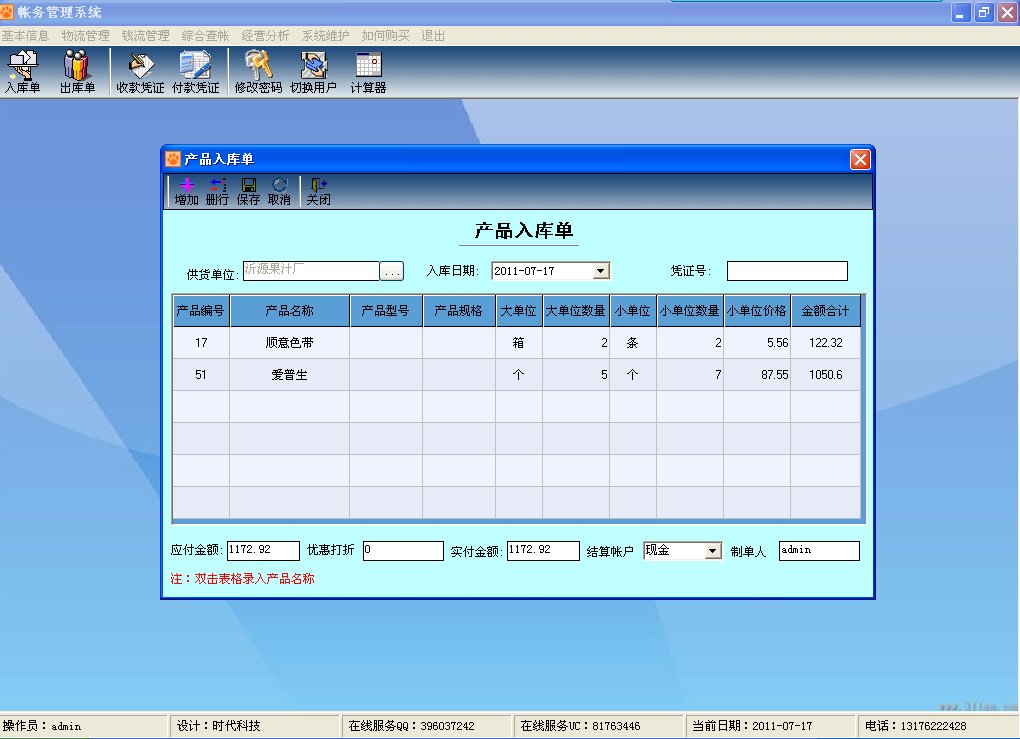Expand the 入库日期 date dropdown
Viewport: 1020px width, 739px height.
601,271
